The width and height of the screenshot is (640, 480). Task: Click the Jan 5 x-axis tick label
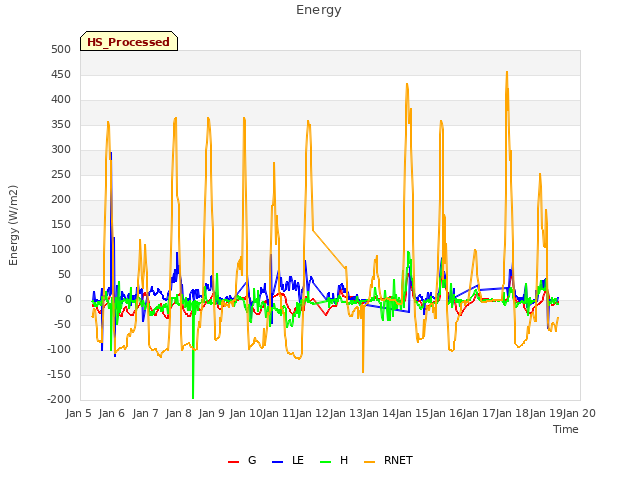pos(79,413)
